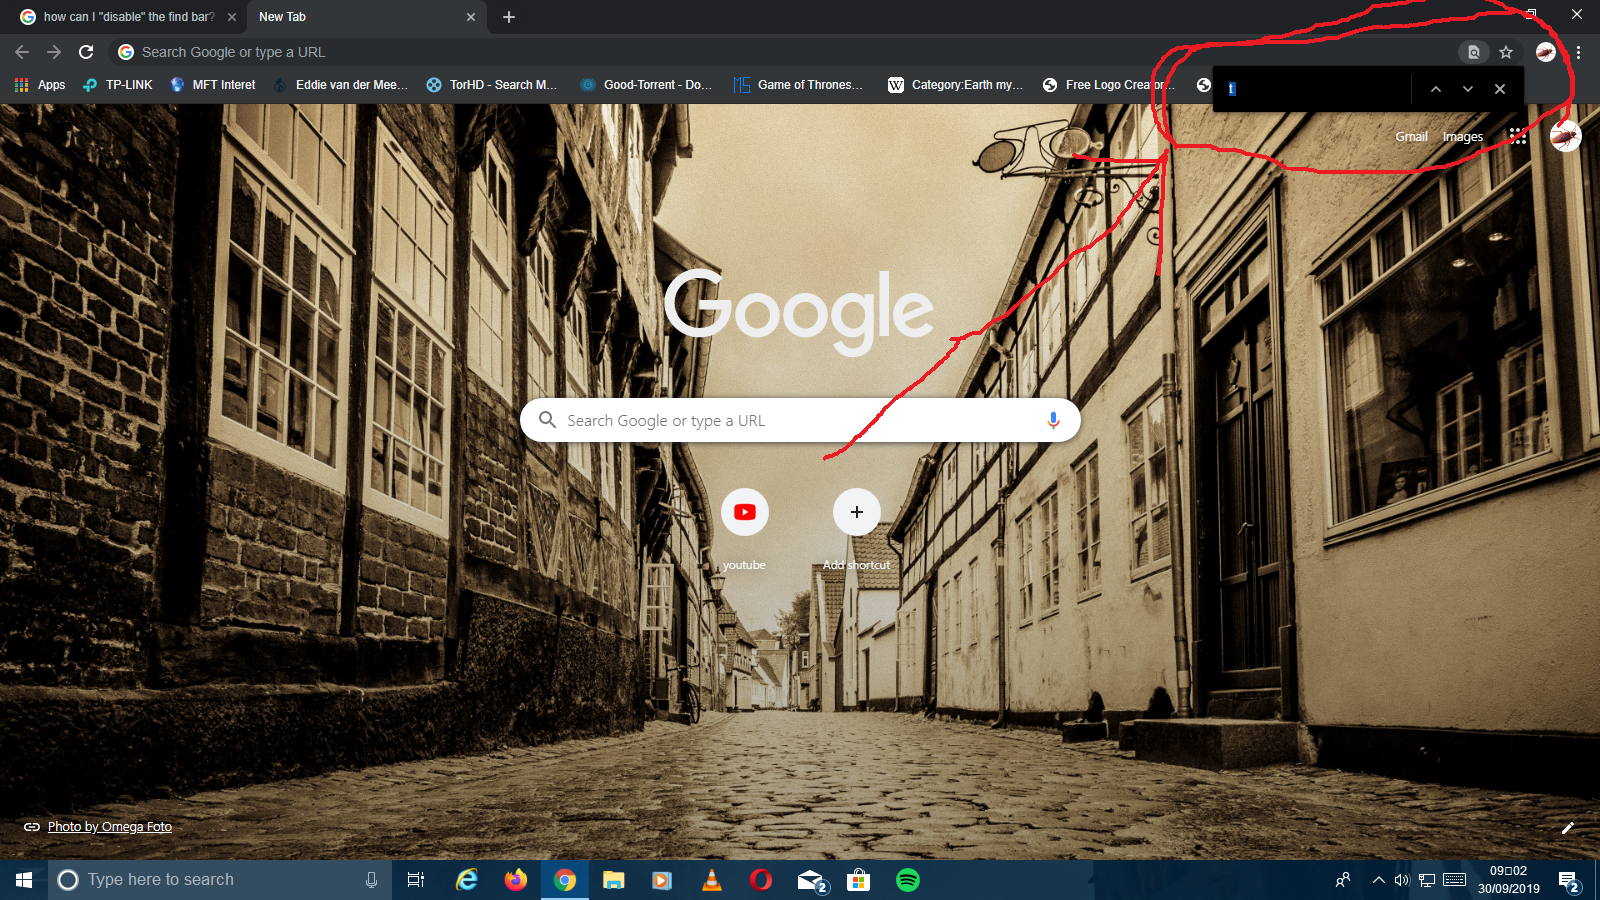This screenshot has height=900, width=1600.
Task: Open network status tray icon
Action: [x=1427, y=880]
